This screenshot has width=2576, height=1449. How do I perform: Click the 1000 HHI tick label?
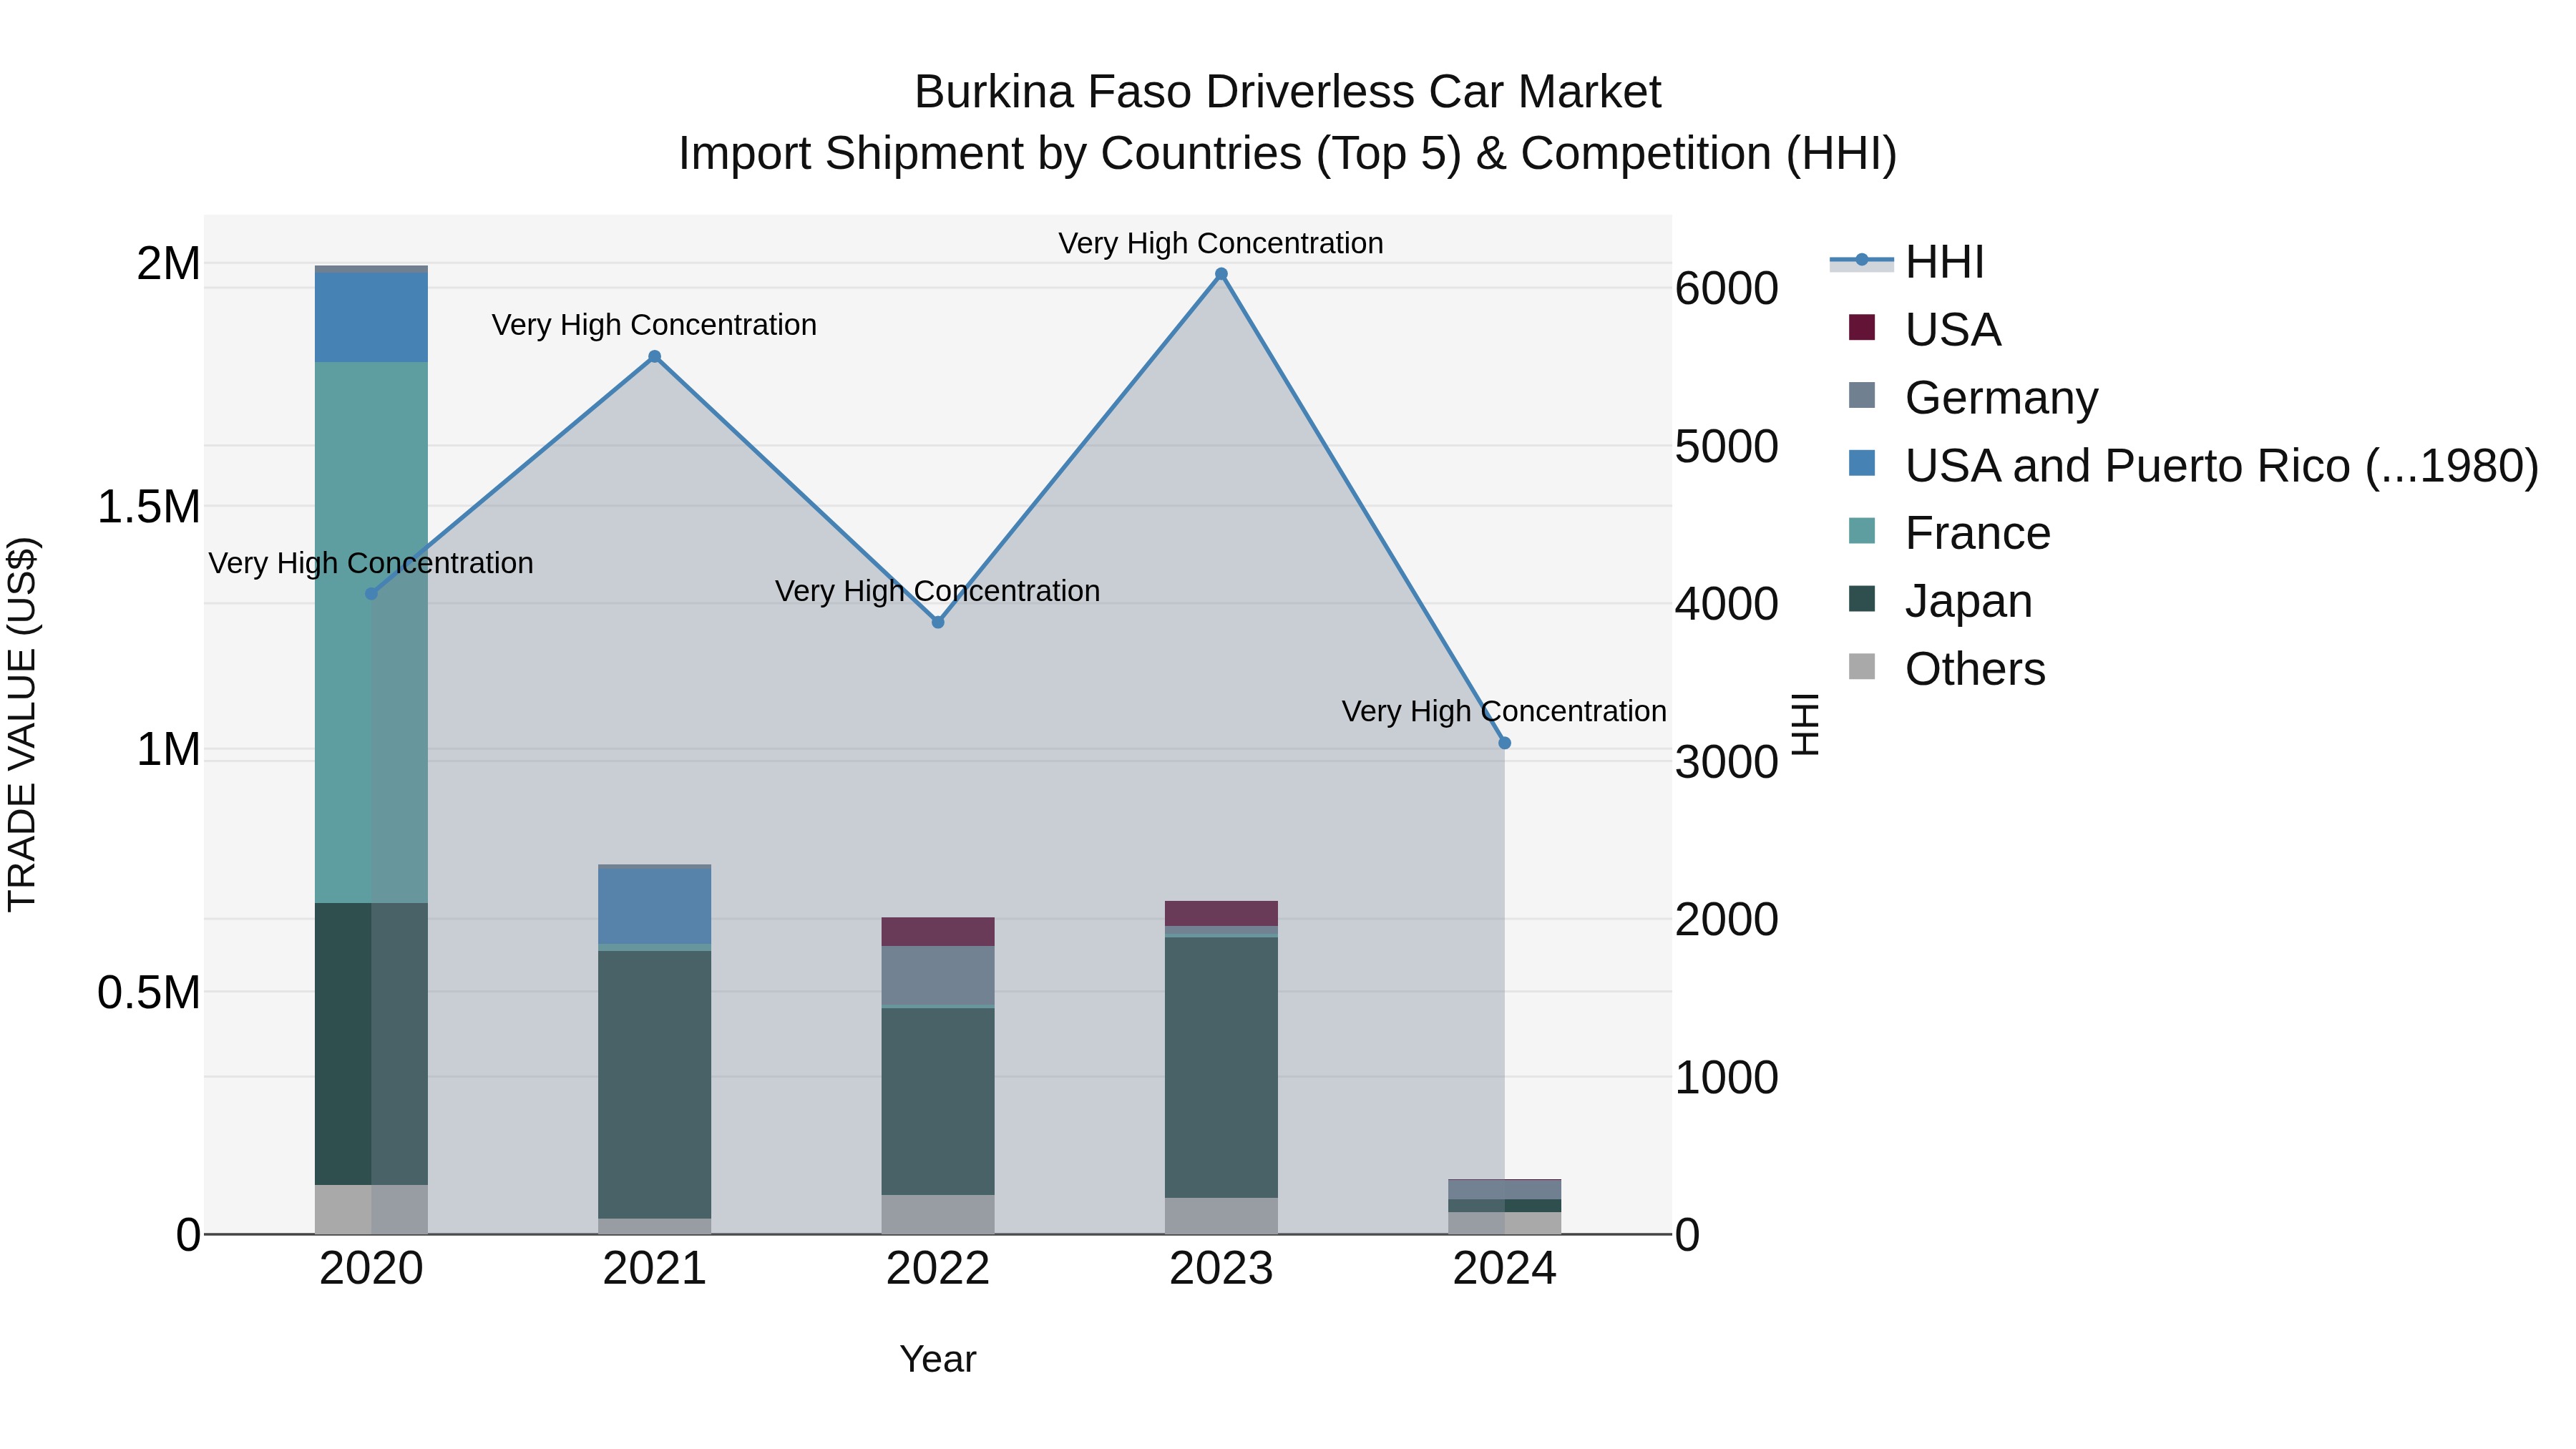(x=1727, y=1078)
